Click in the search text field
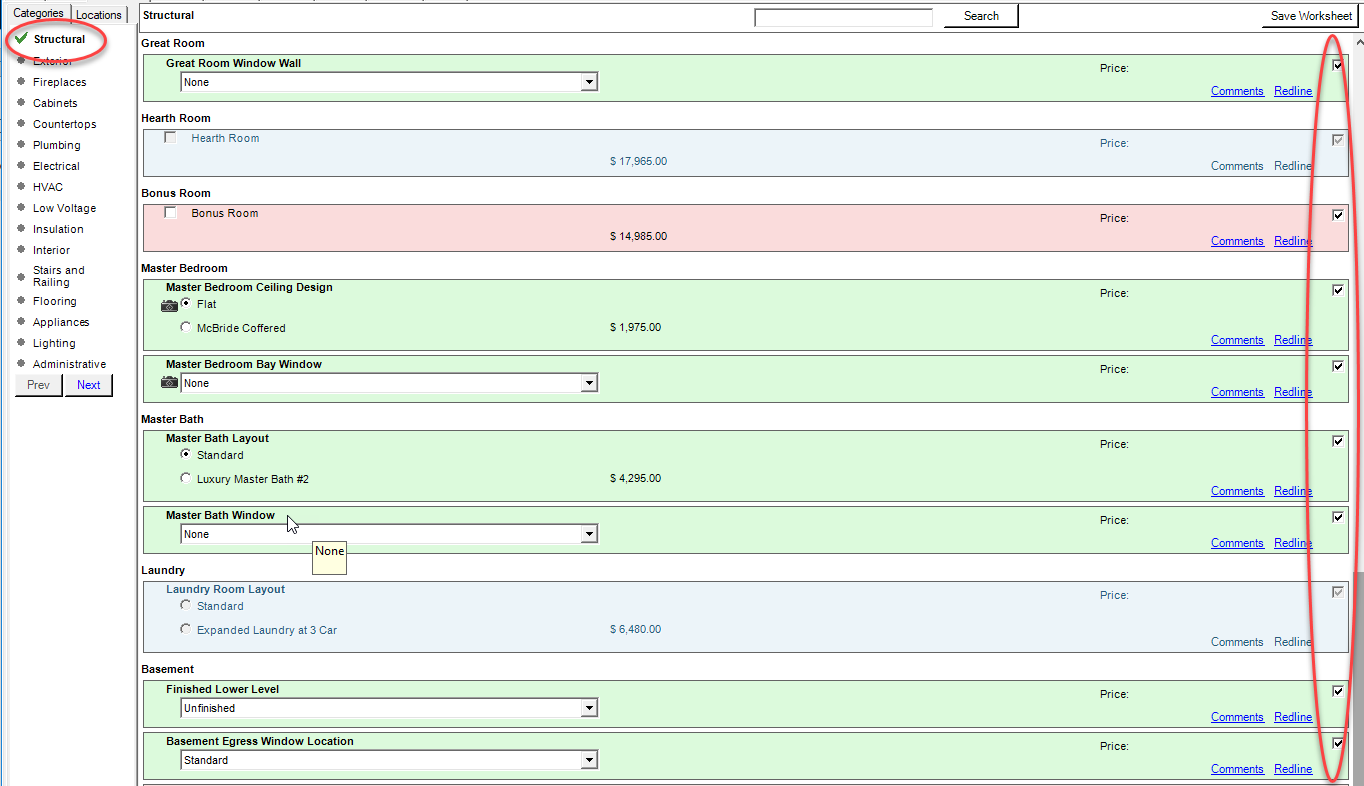 [843, 17]
